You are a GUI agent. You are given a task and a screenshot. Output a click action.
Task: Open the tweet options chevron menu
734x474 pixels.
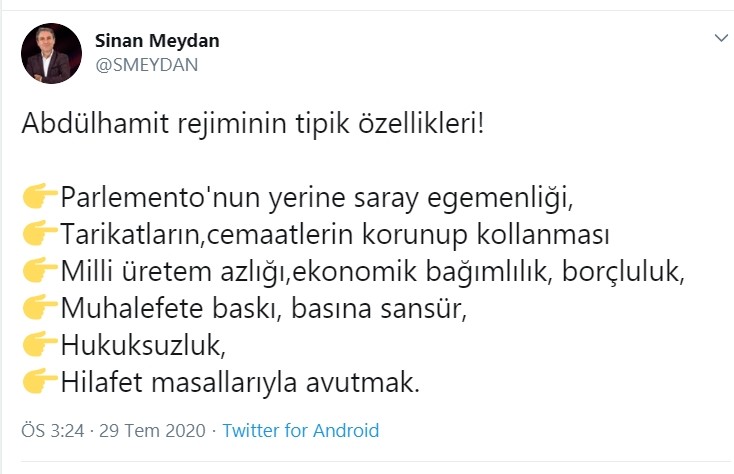pyautogui.click(x=719, y=40)
